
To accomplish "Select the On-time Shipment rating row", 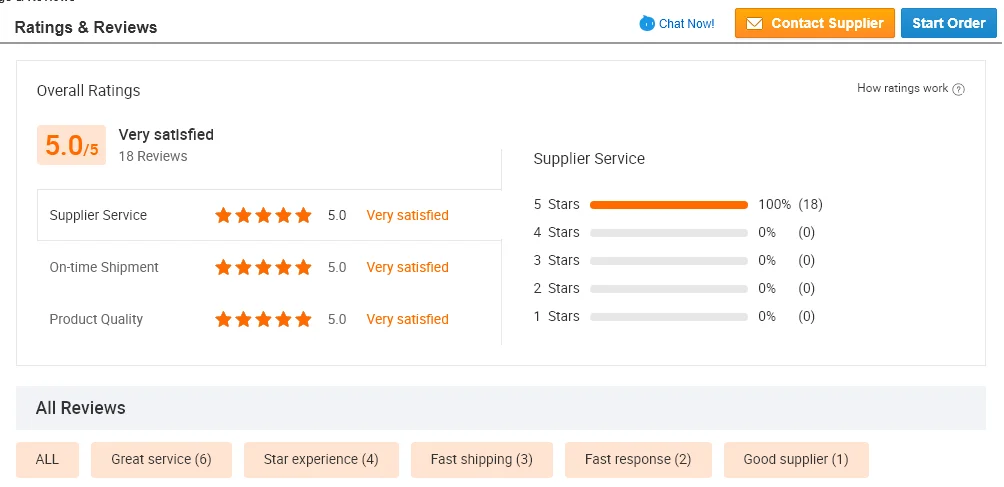I will coord(104,267).
